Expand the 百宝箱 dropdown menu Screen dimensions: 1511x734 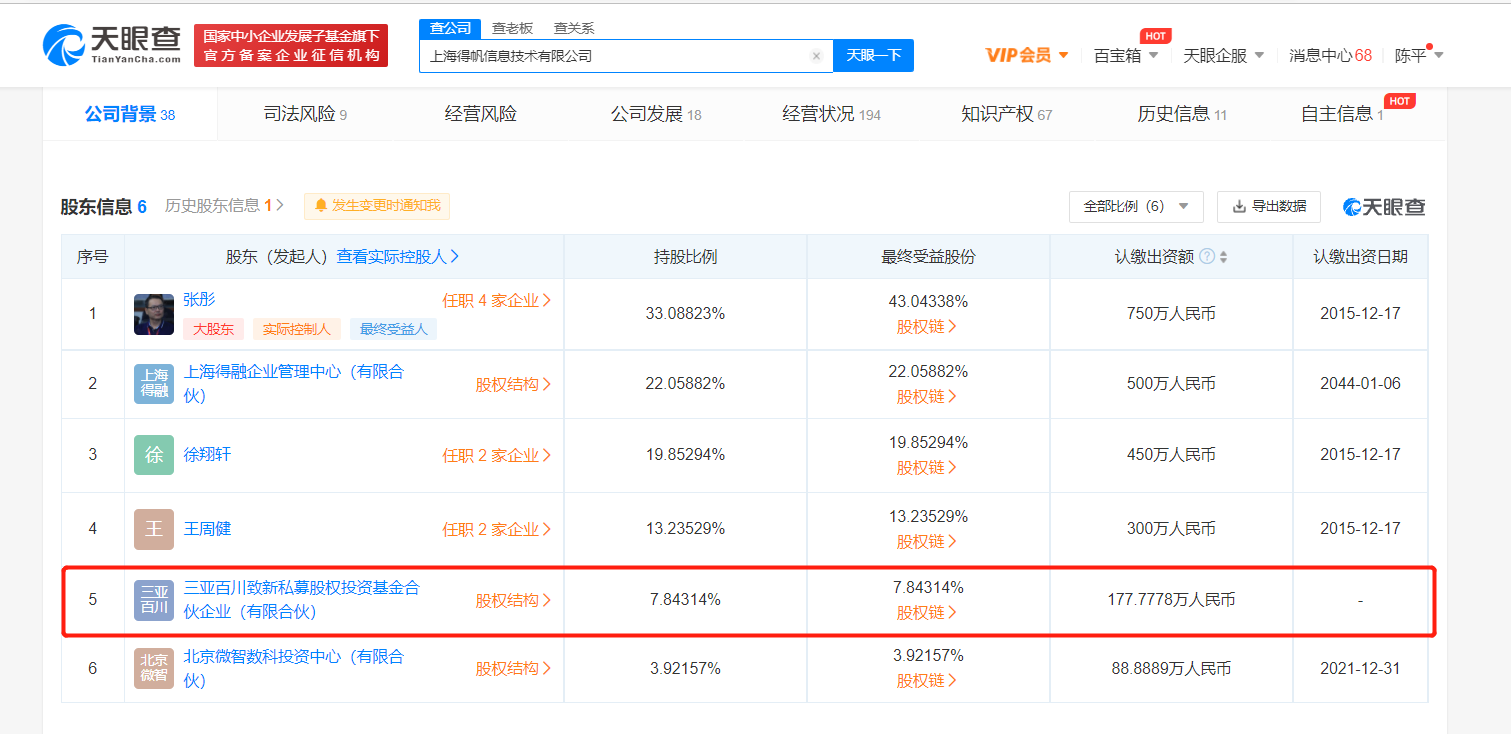click(1126, 55)
